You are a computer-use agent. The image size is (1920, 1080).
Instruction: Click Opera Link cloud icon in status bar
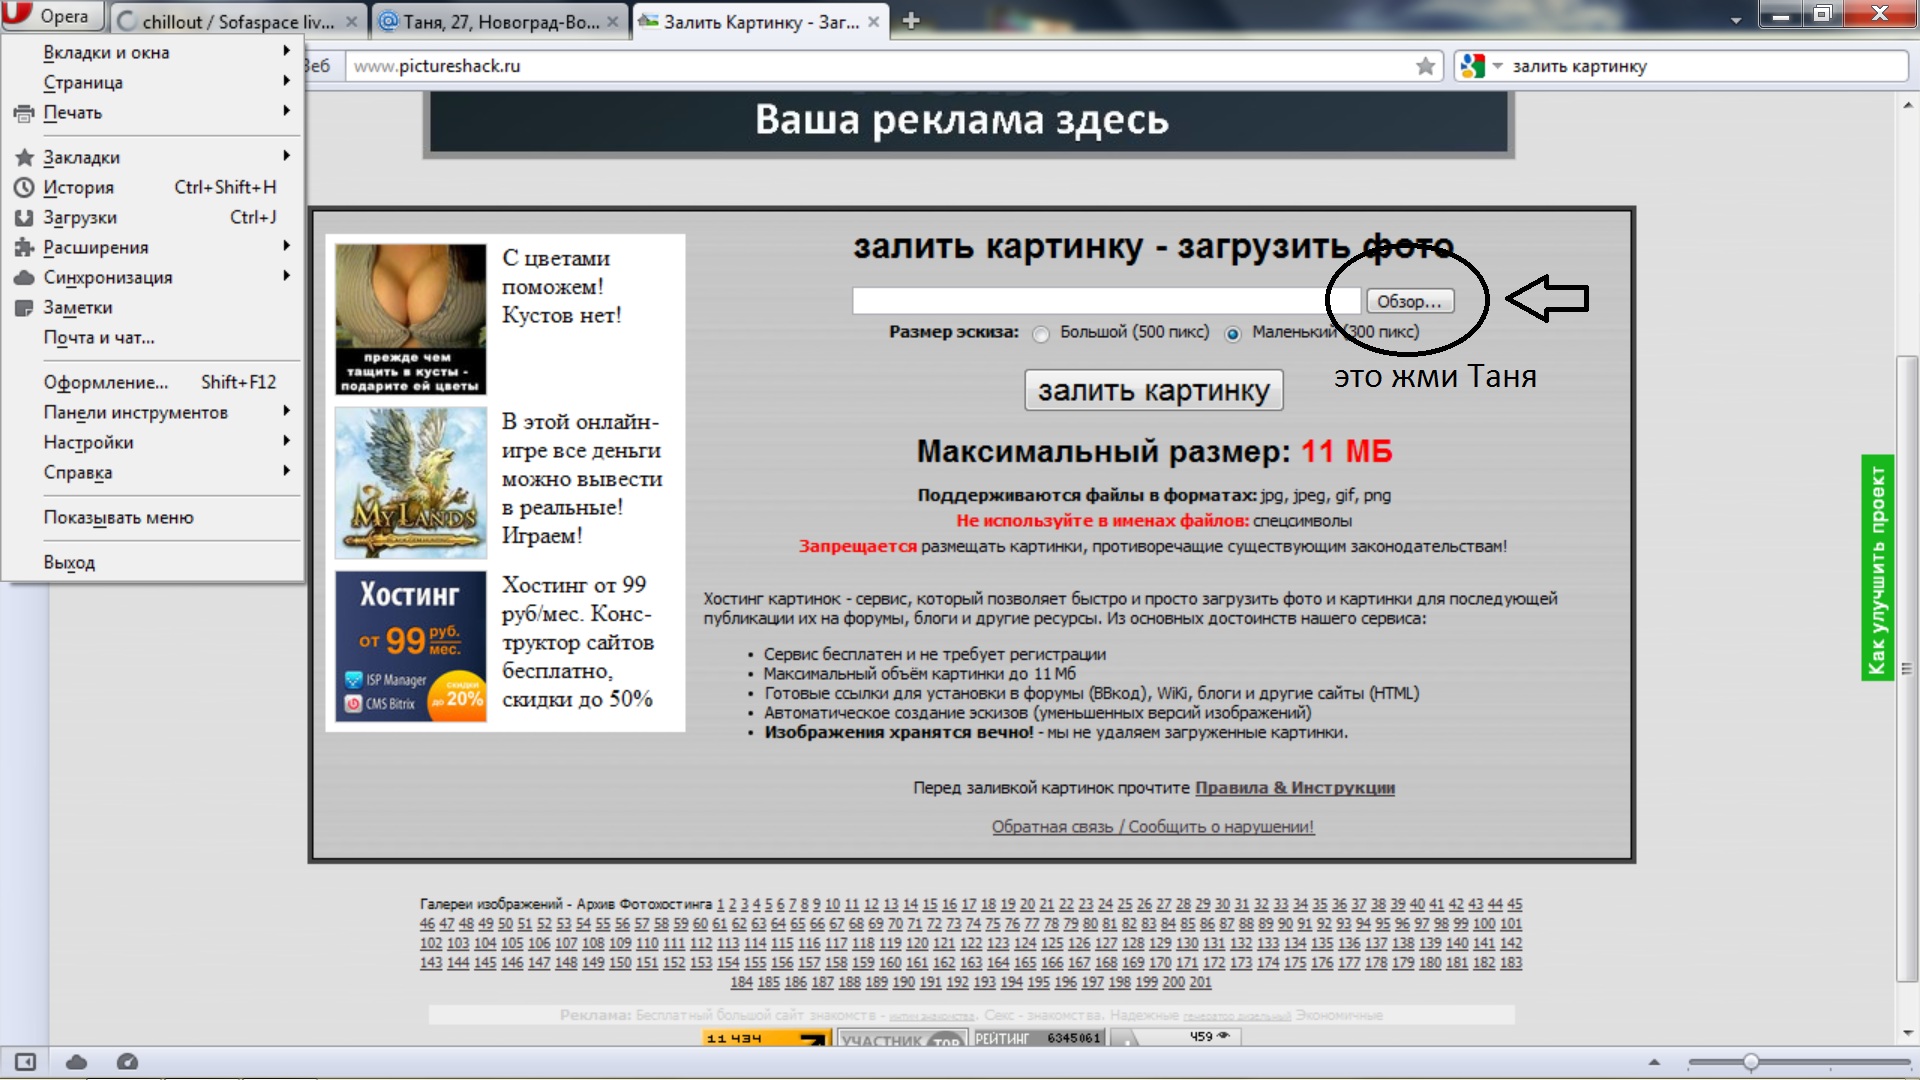(76, 1062)
